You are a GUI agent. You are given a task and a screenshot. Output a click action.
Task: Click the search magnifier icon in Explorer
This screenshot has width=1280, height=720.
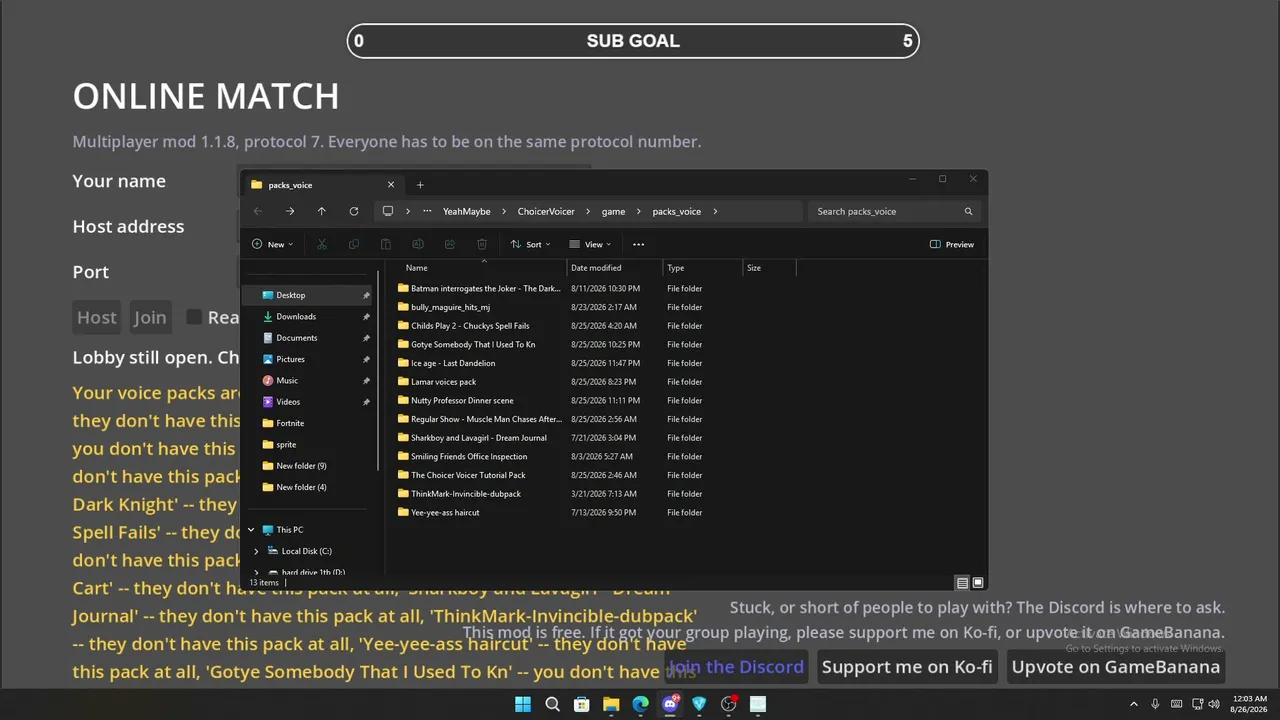[x=968, y=211]
